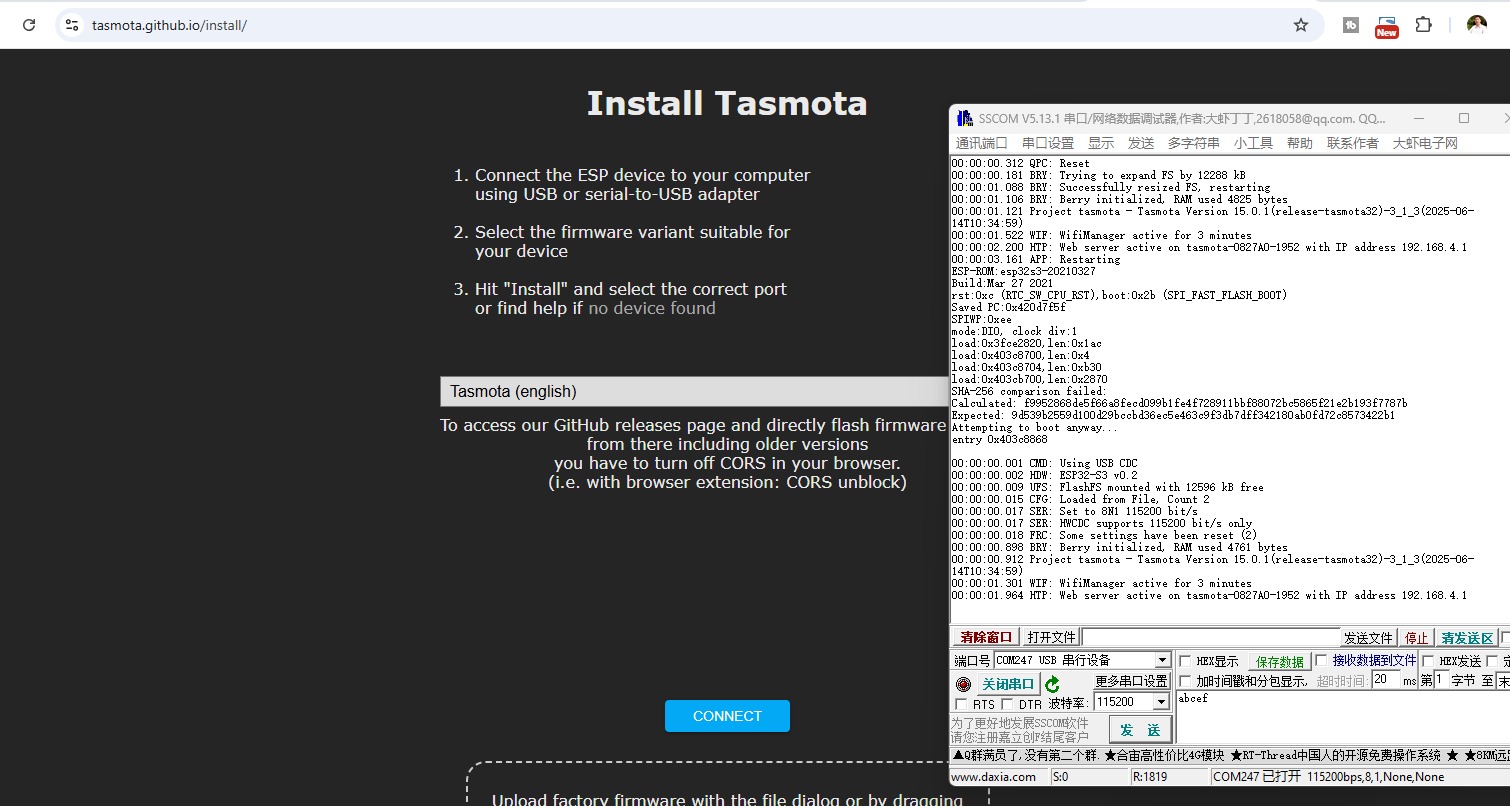Image resolution: width=1510 pixels, height=806 pixels.
Task: Expand the COM247 port number dropdown
Action: coord(1162,661)
